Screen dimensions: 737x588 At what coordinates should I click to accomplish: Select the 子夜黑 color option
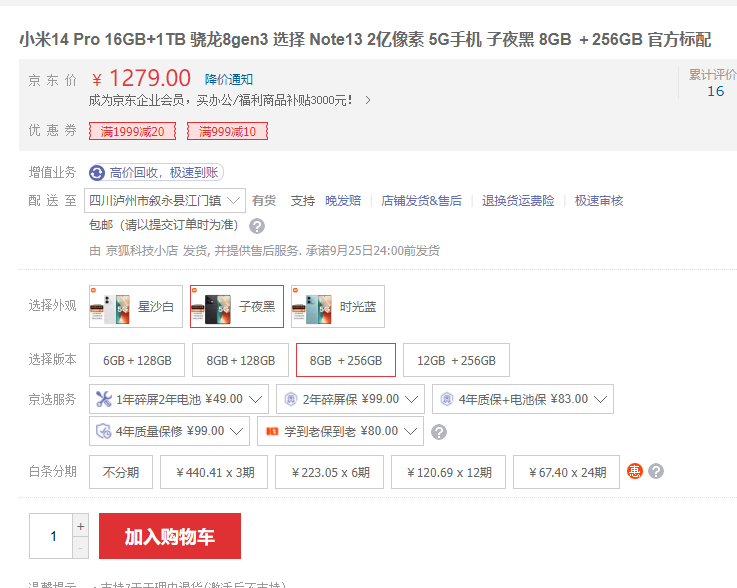coord(237,306)
